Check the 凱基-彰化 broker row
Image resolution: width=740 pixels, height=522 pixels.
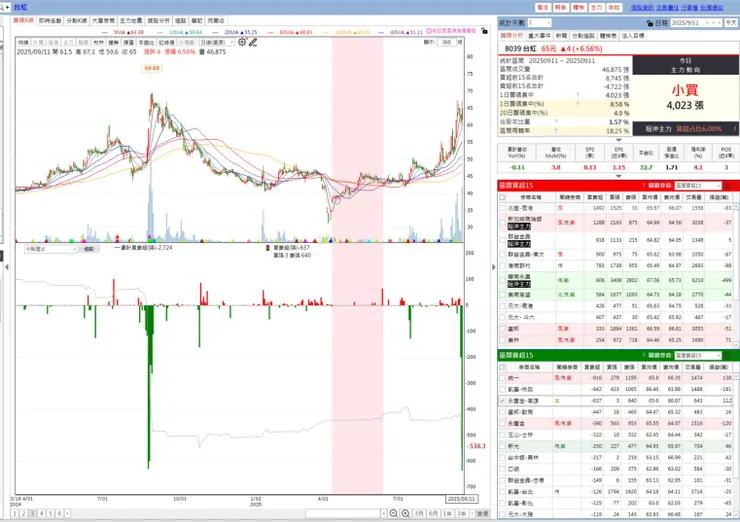point(502,503)
